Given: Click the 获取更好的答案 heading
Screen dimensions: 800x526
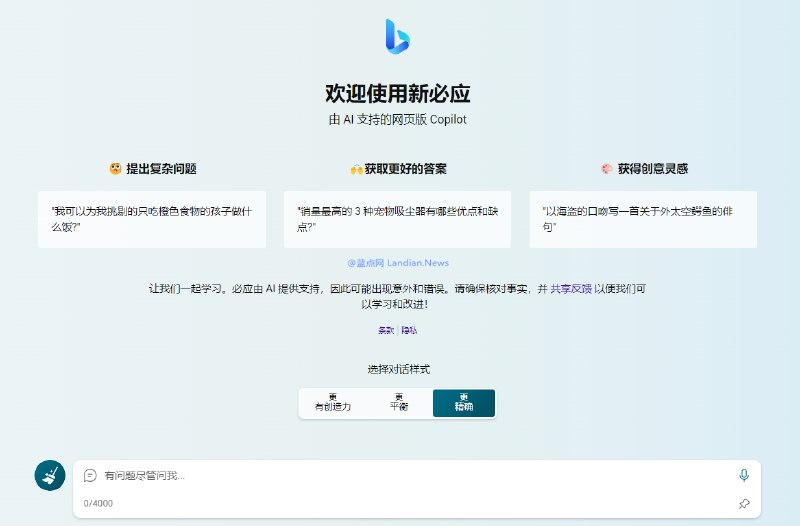Looking at the screenshot, I should pos(406,169).
